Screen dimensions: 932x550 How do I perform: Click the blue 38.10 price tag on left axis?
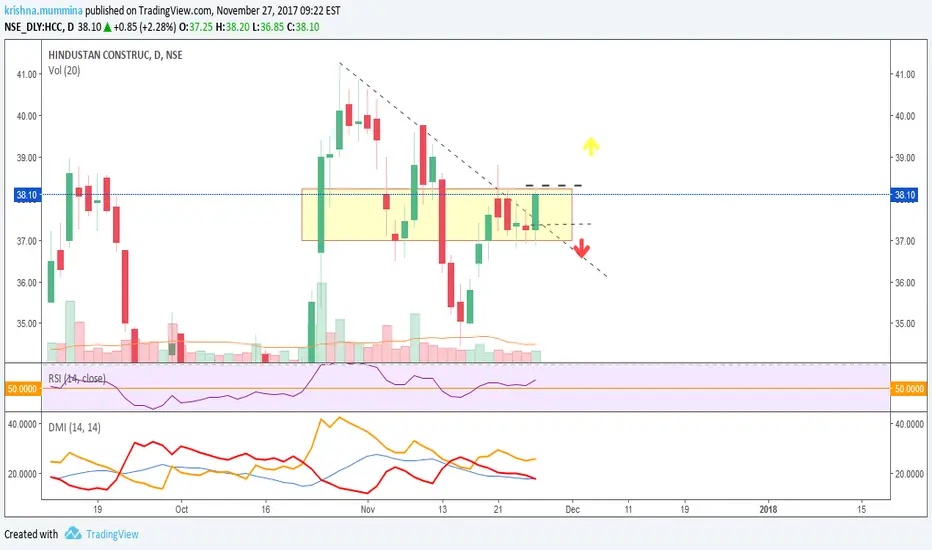[26, 194]
